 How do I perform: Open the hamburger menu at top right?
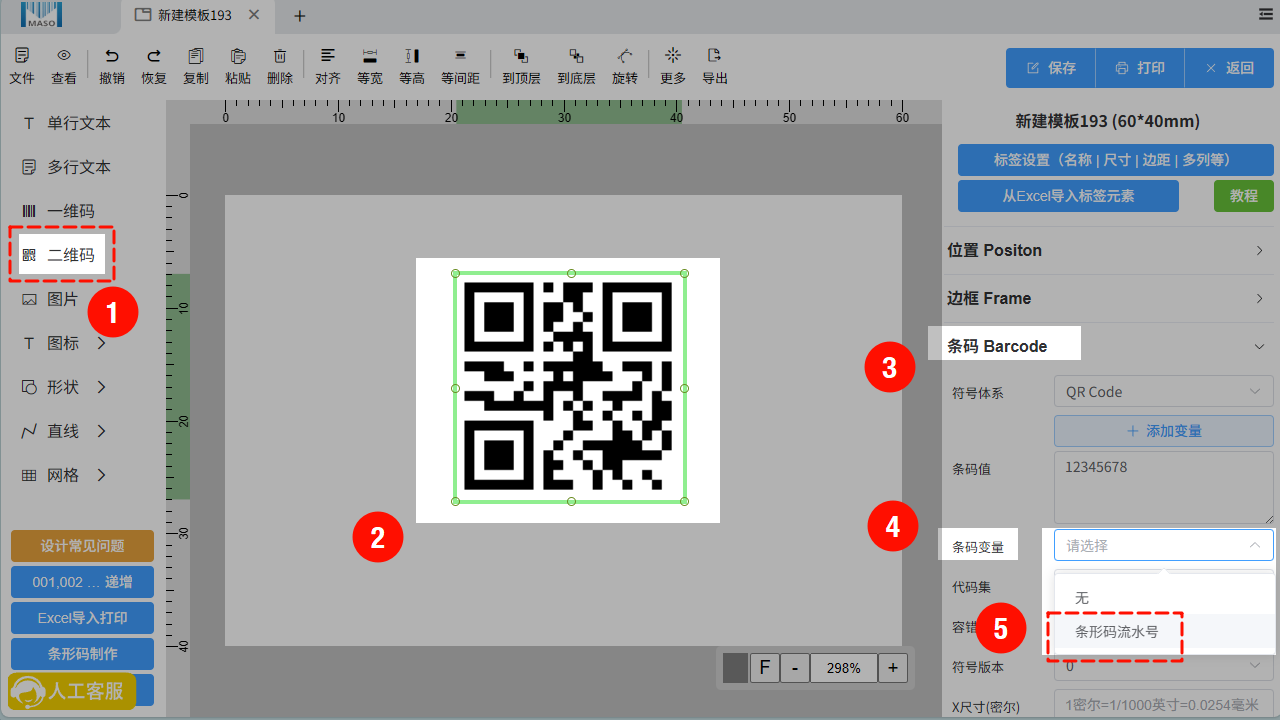(x=1266, y=14)
